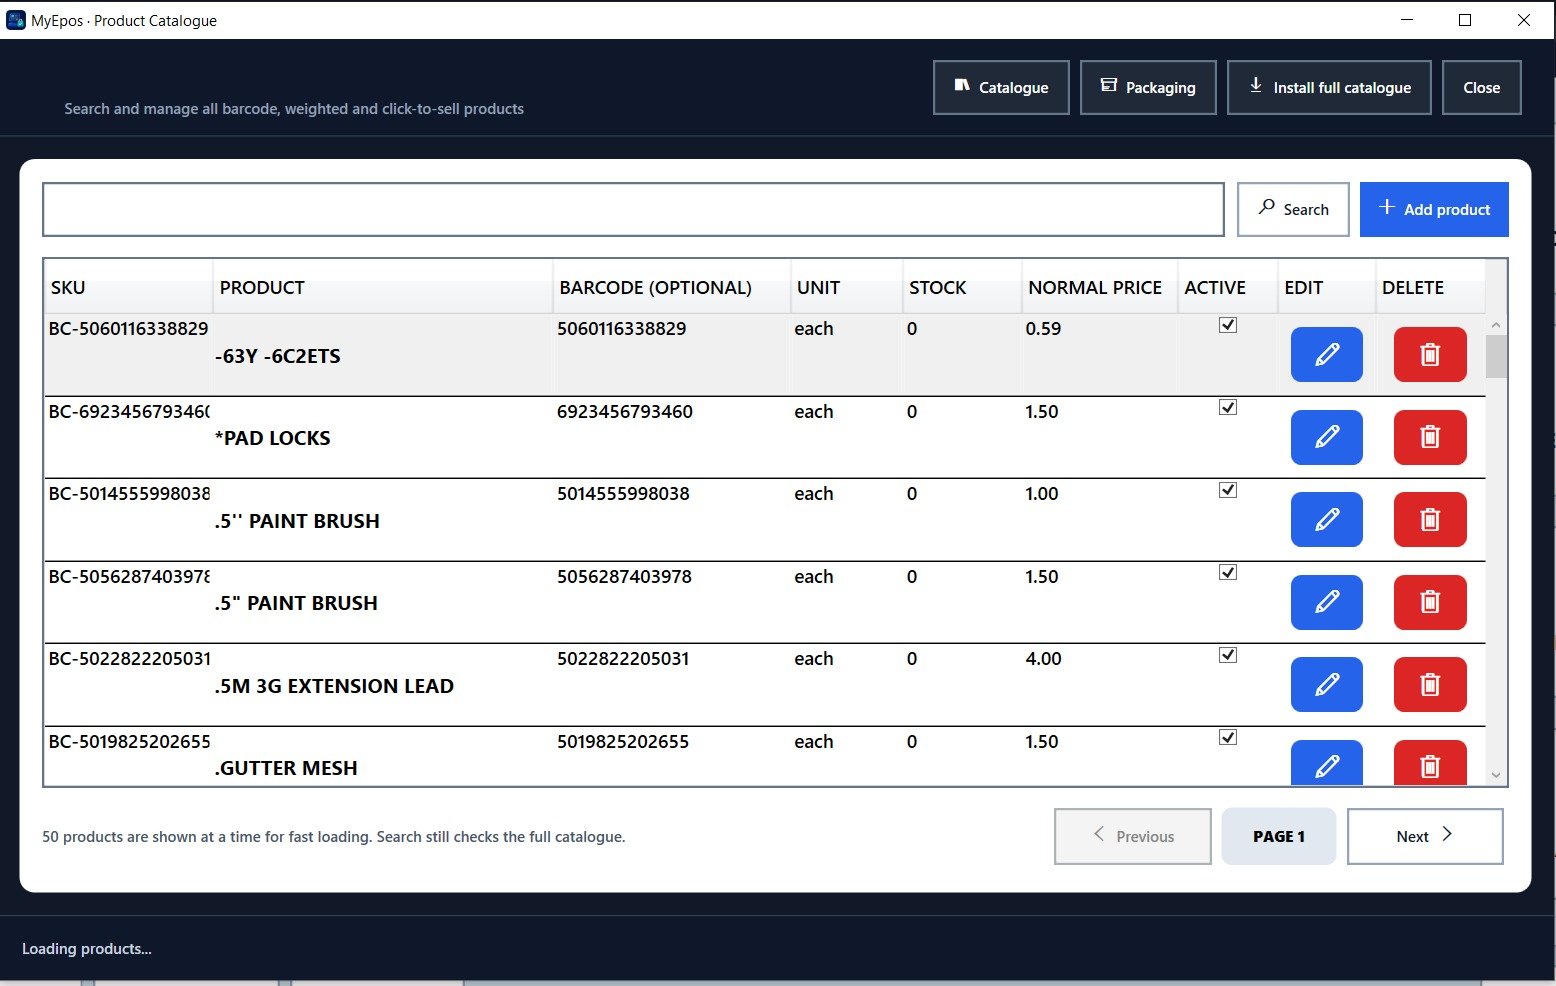Select the *PAD LOCKS product name
Screen dimensions: 1556x986
click(x=272, y=438)
